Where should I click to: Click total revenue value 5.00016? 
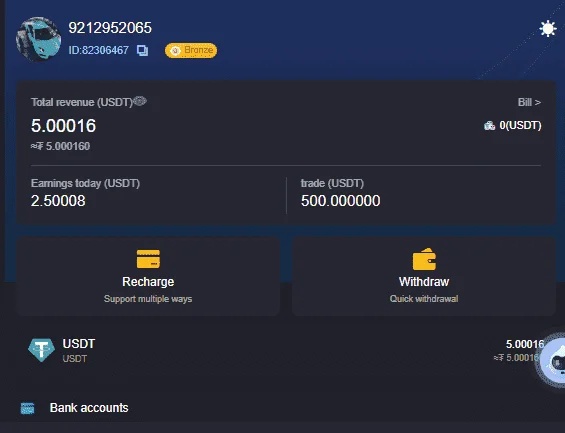63,126
